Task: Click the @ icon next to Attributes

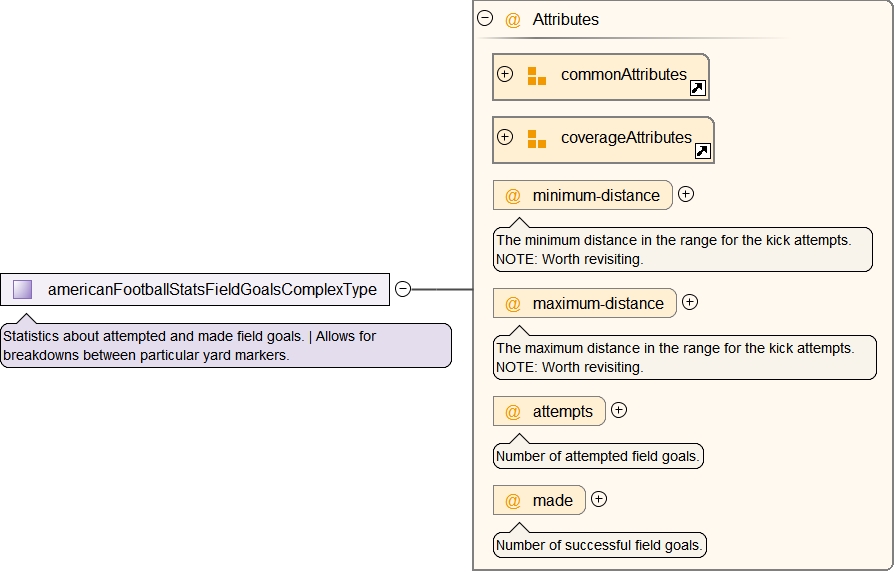Action: pyautogui.click(x=513, y=19)
